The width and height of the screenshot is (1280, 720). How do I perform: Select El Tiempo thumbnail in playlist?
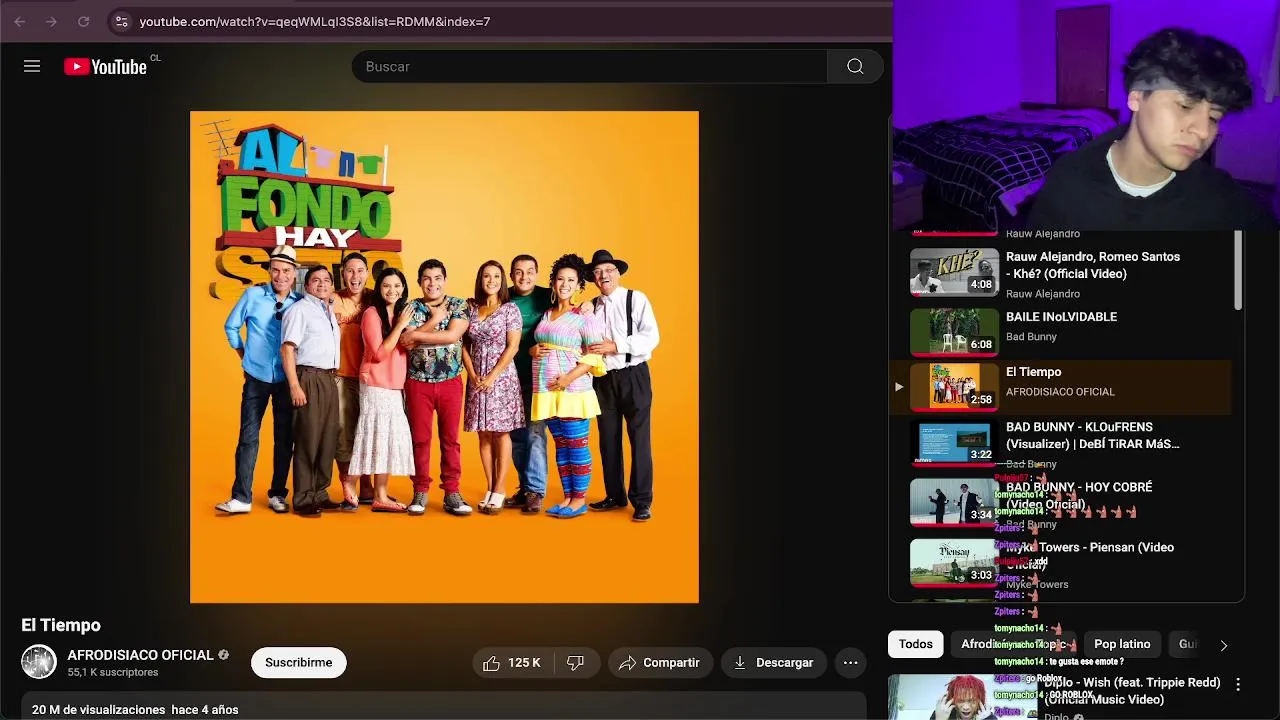pyautogui.click(x=954, y=387)
